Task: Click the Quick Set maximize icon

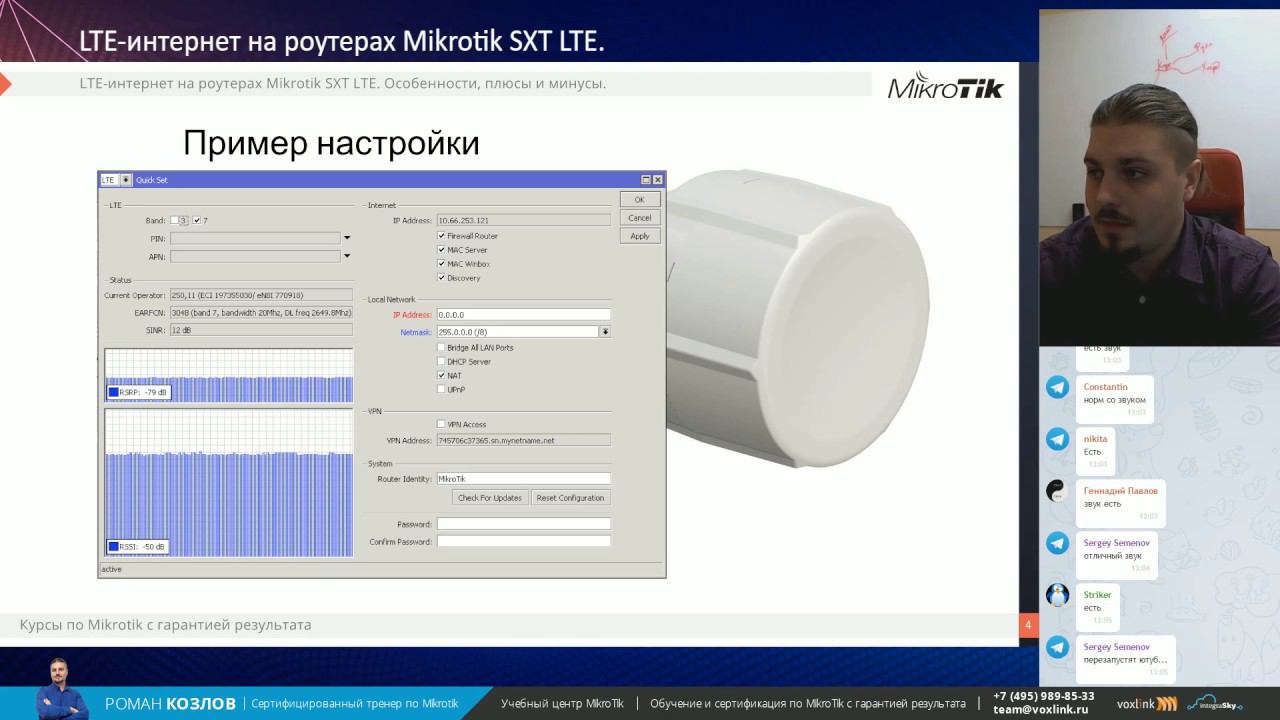Action: (x=646, y=180)
